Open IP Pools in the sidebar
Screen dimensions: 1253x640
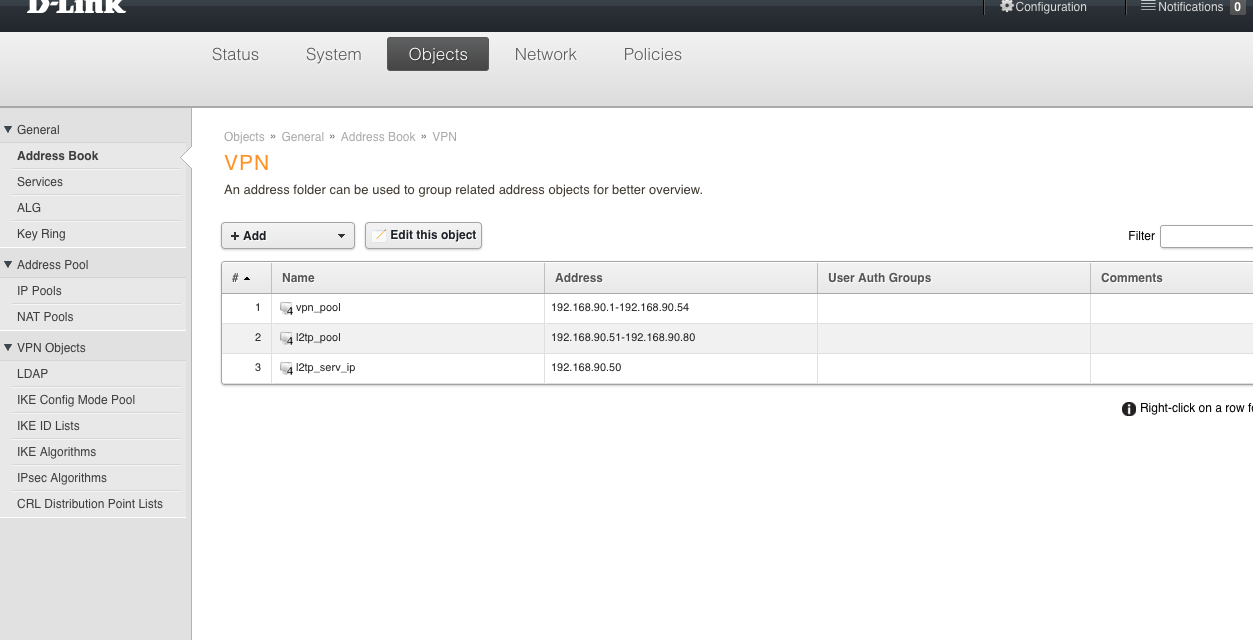point(39,291)
